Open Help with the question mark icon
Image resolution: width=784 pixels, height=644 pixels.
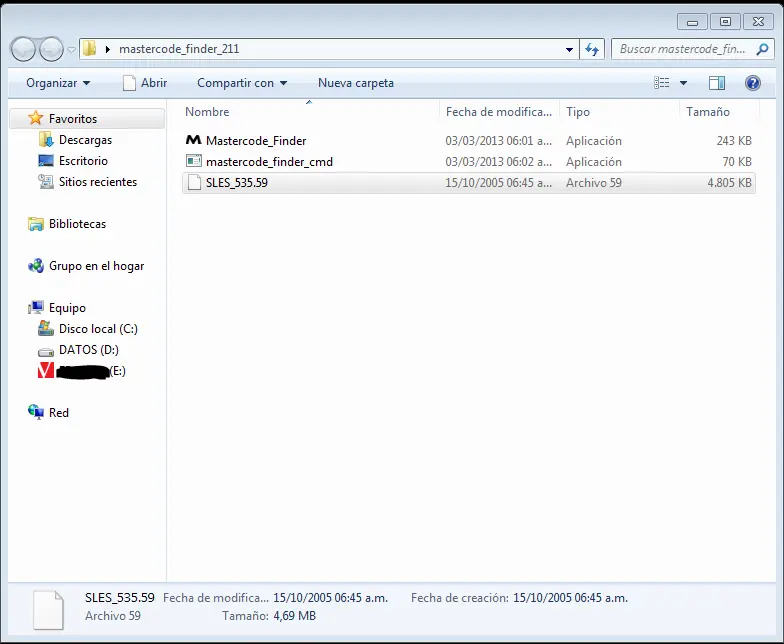coord(752,83)
